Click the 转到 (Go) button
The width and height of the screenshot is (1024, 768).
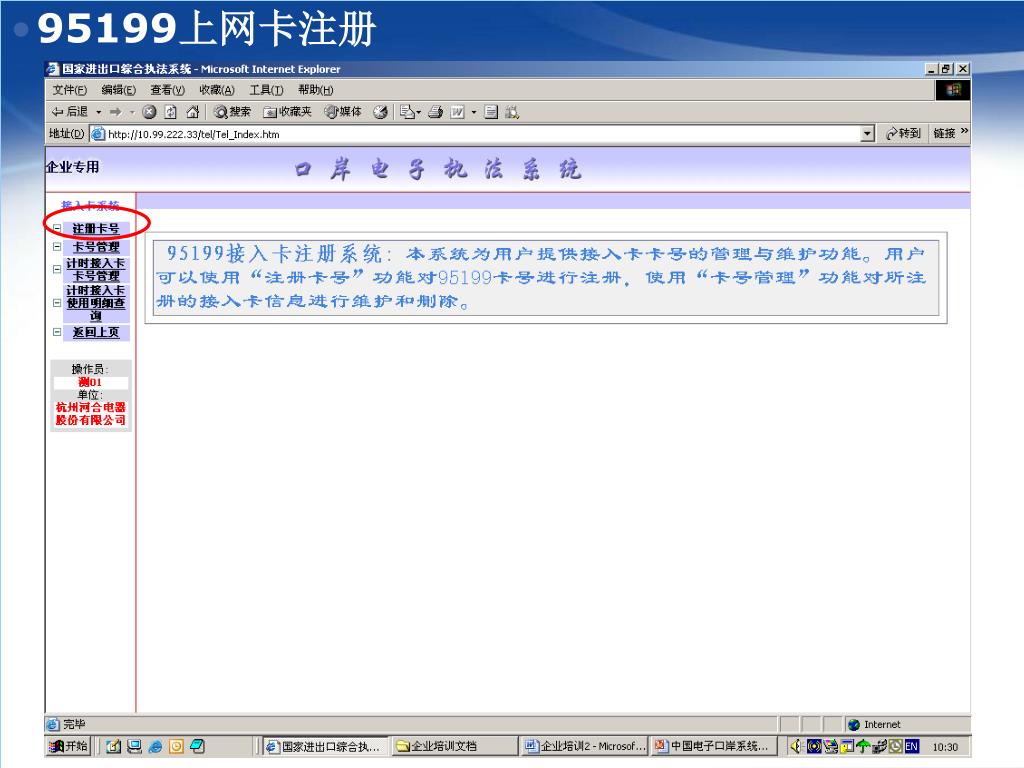pos(903,133)
